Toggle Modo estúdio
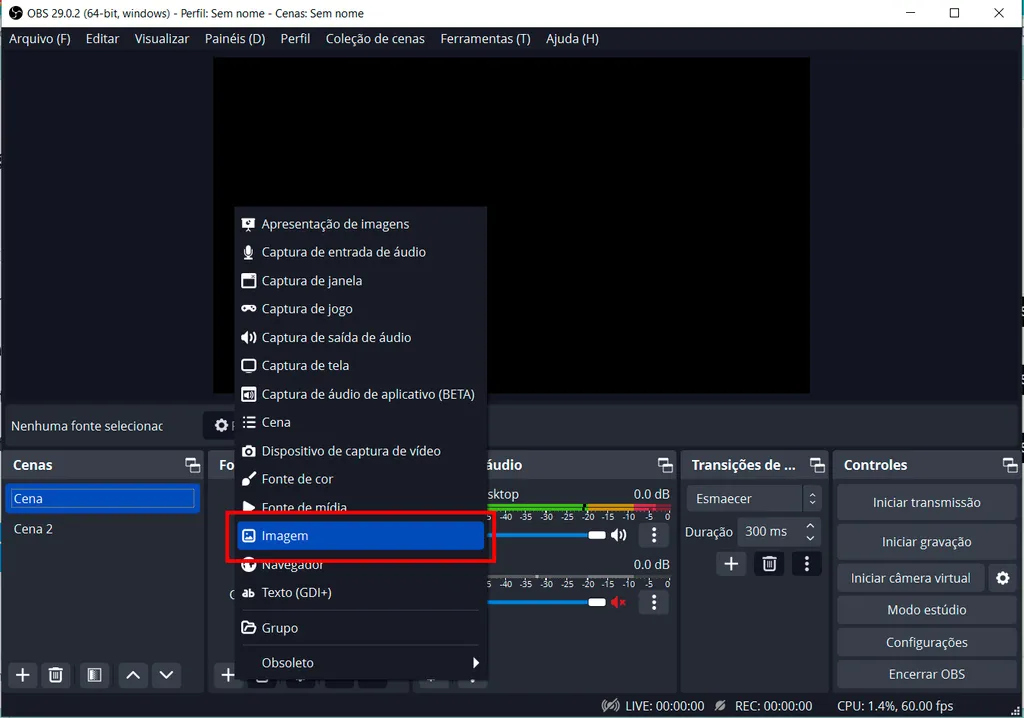This screenshot has height=718, width=1024. point(927,610)
